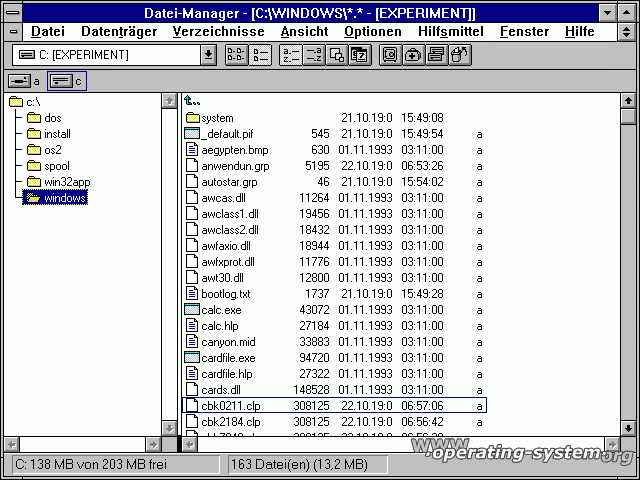This screenshot has width=640, height=480.
Task: Click file pane horizontal scroll left arrow
Action: [x=190, y=444]
